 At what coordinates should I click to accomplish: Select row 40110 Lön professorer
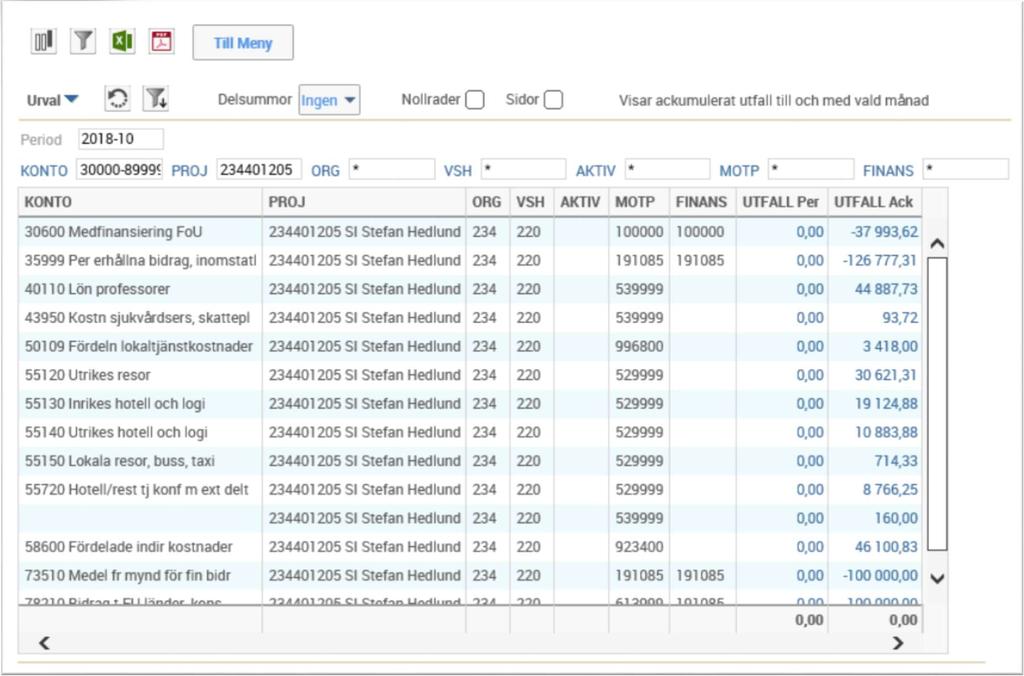[470, 289]
